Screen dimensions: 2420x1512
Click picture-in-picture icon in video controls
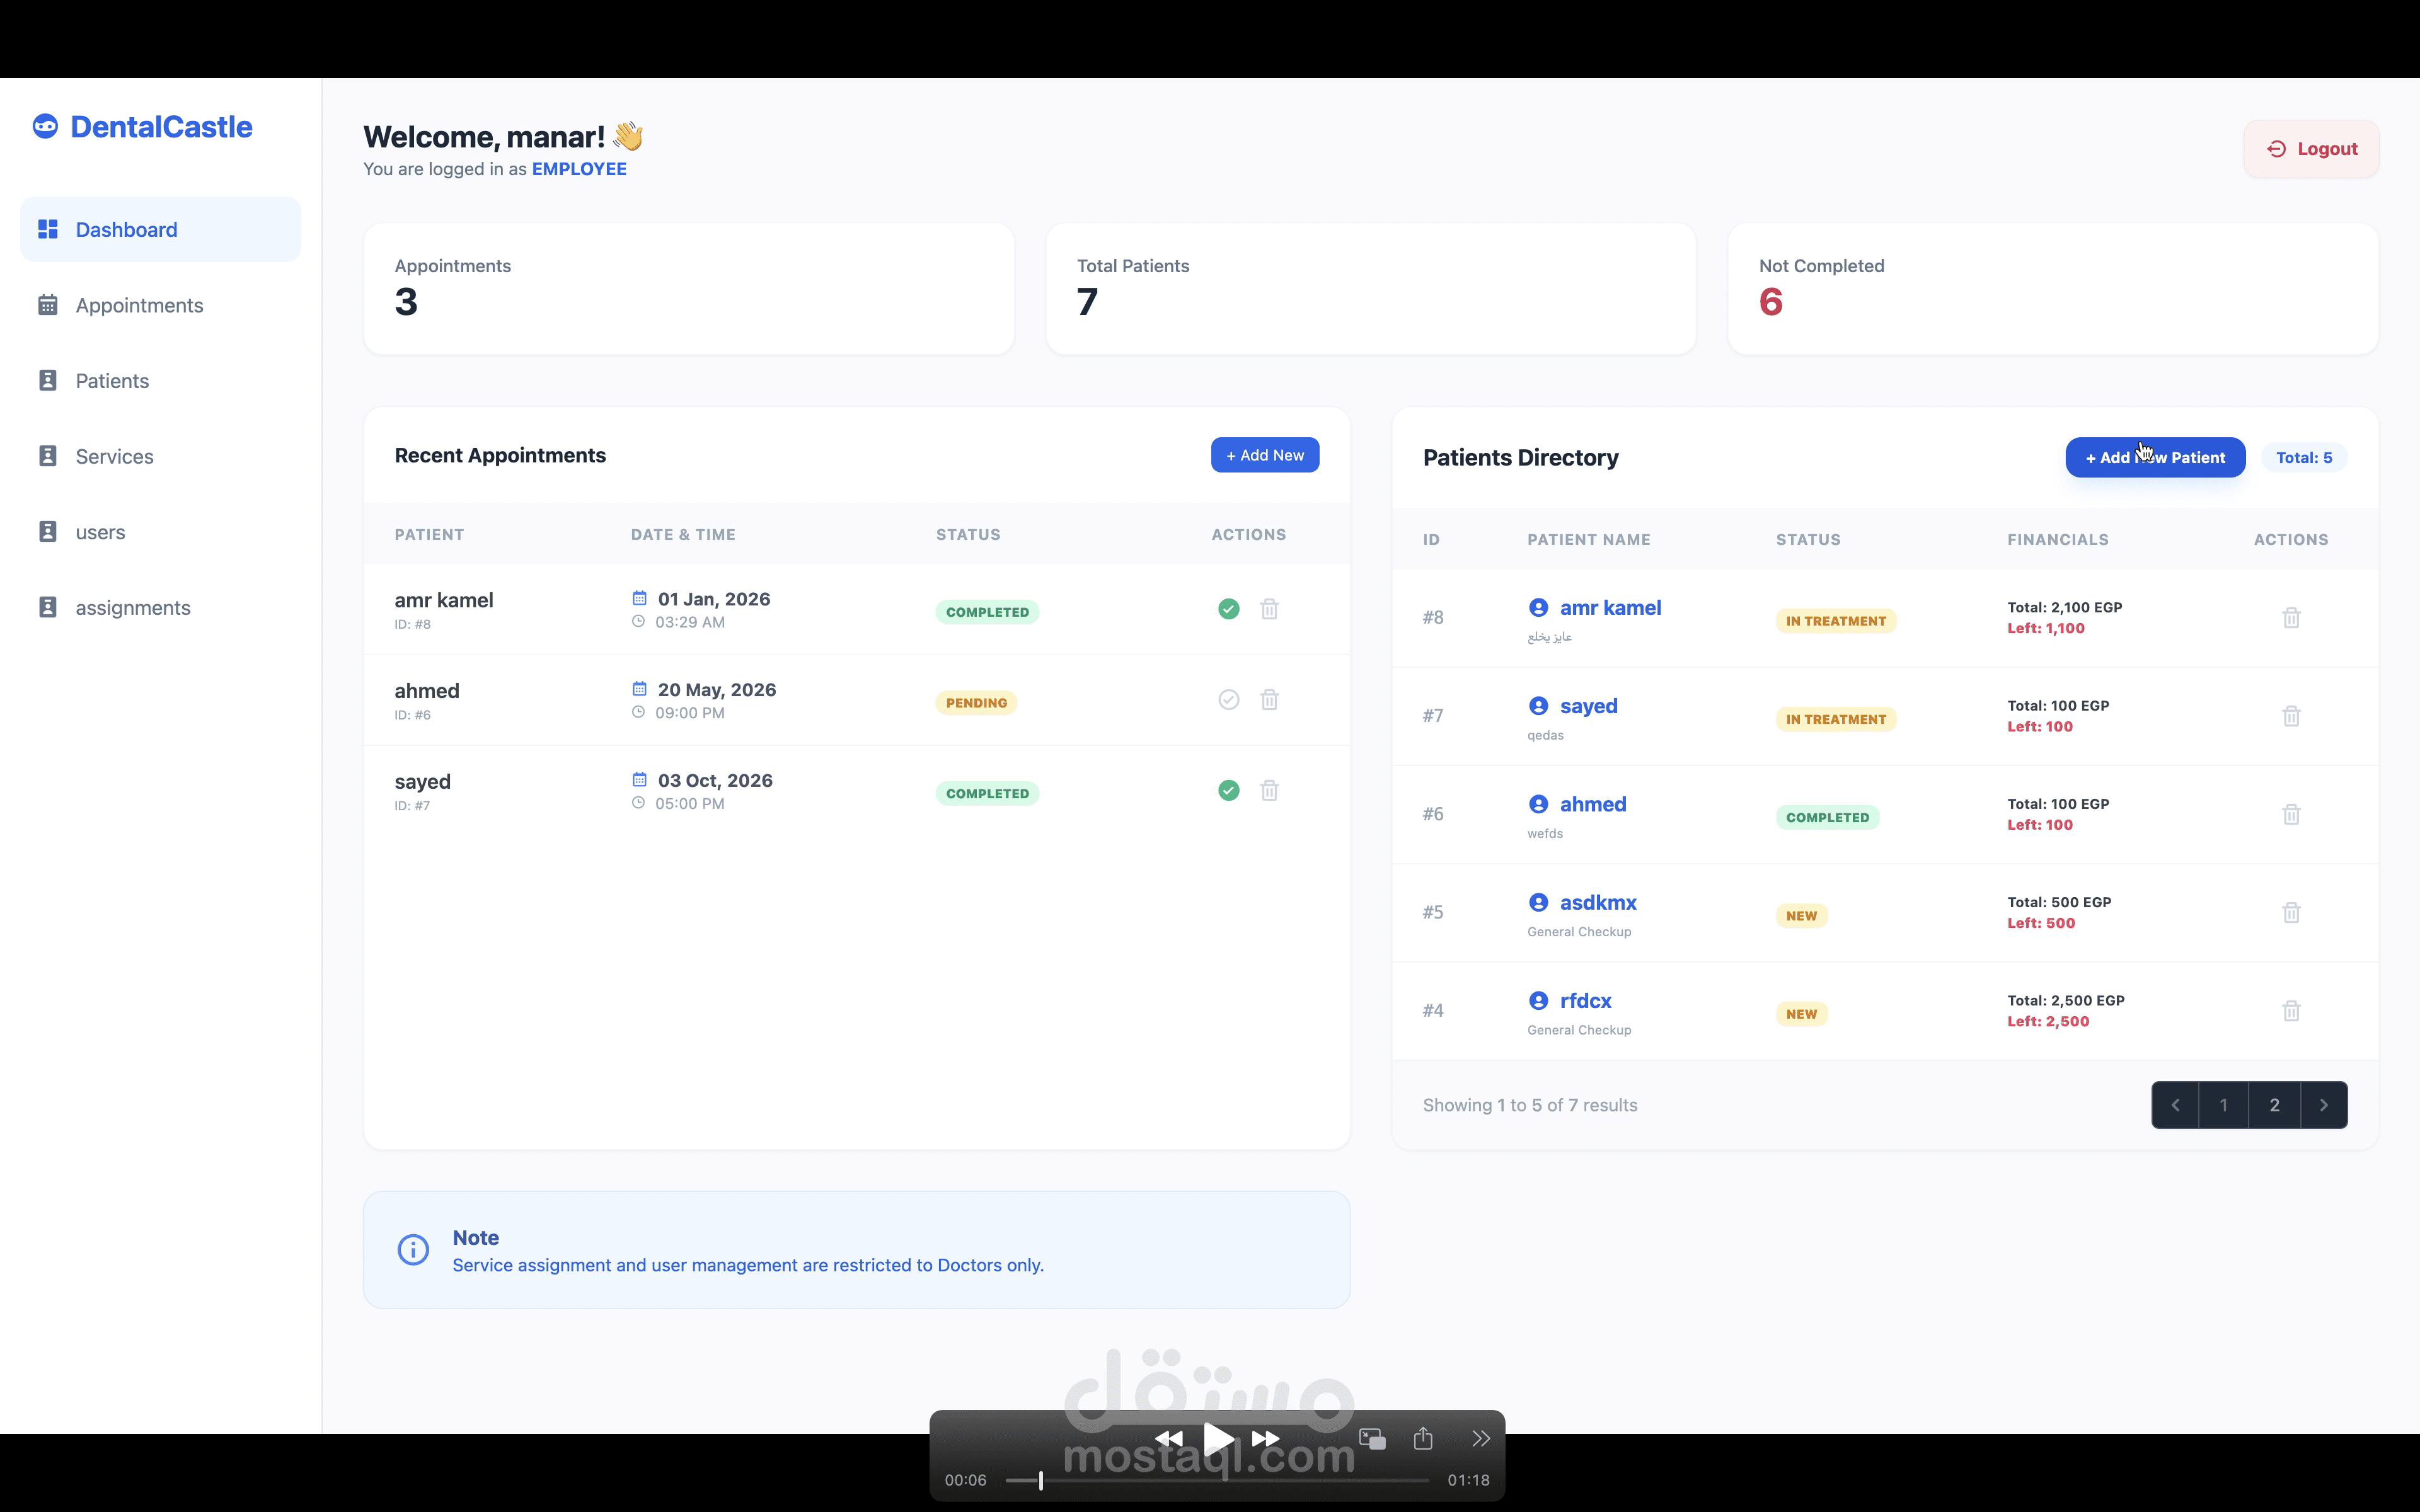[1372, 1439]
